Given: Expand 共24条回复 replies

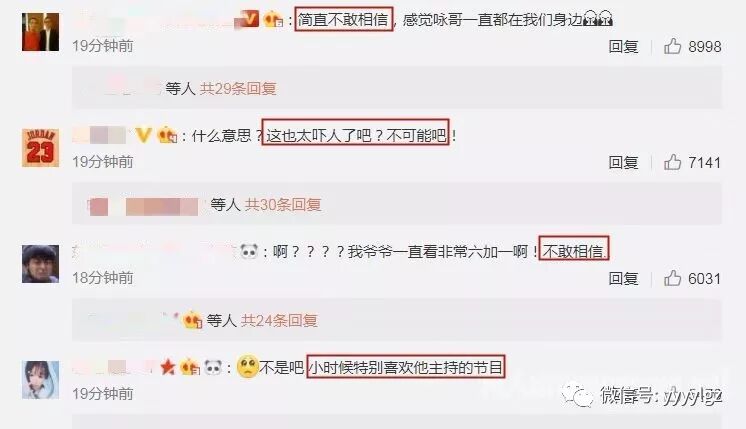Looking at the screenshot, I should point(279,321).
